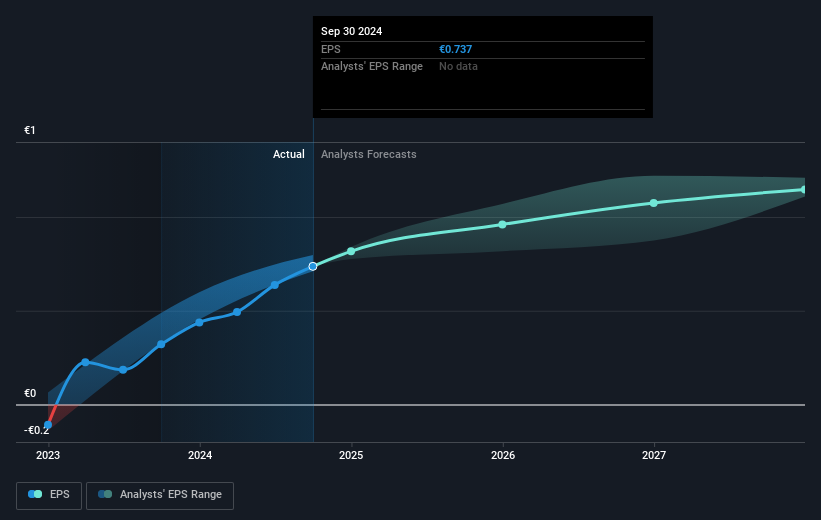Select the Sep 30 2024 EPS data point
821x520 pixels.
(x=313, y=267)
